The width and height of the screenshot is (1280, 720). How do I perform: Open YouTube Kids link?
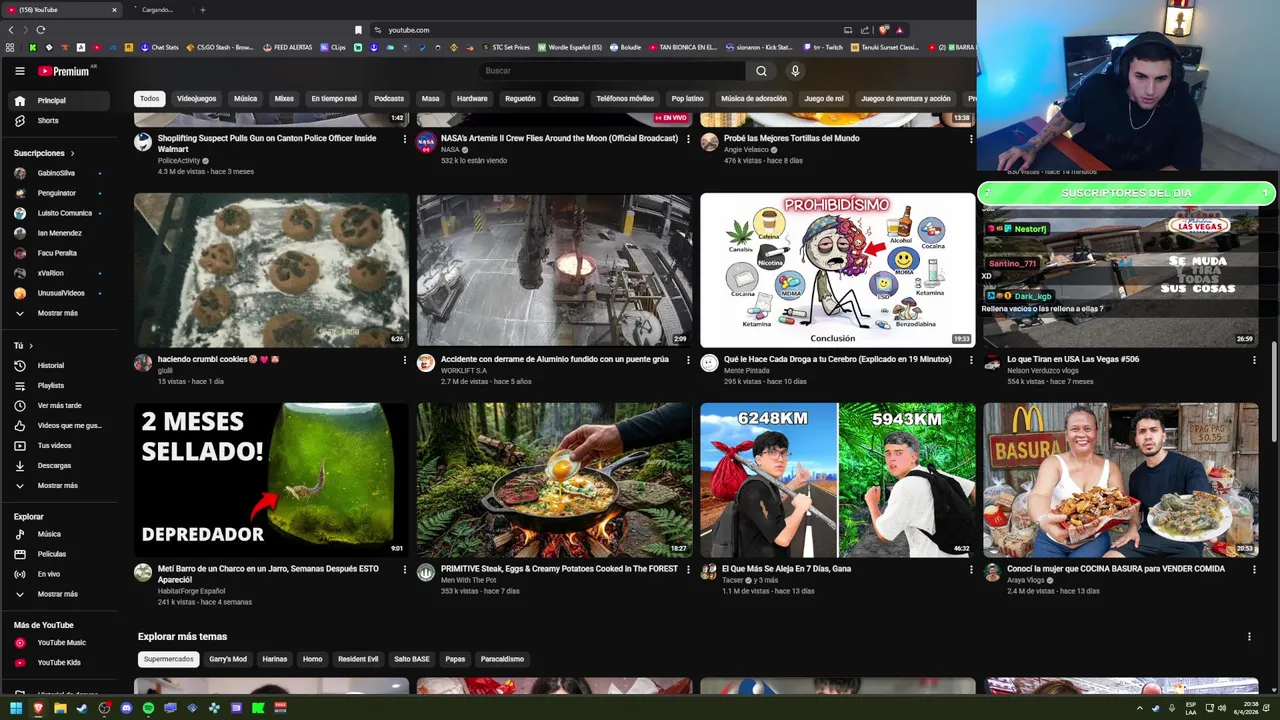60,663
